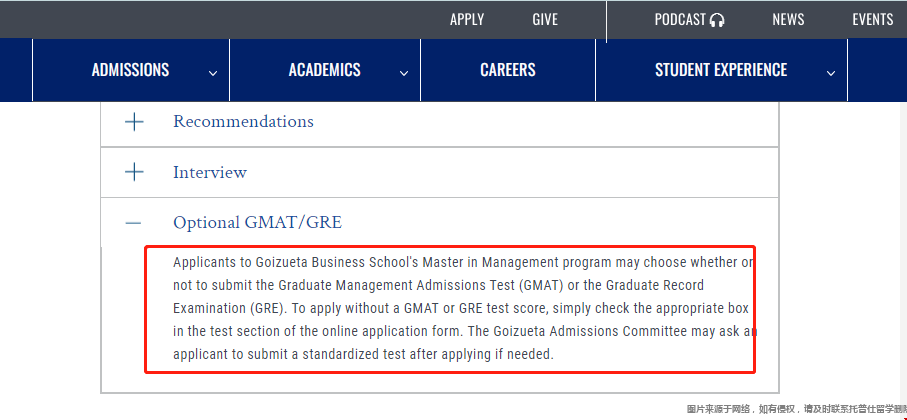This screenshot has height=420, width=907.
Task: Click the minus icon beside Optional GMAT/GRE
Action: click(134, 223)
